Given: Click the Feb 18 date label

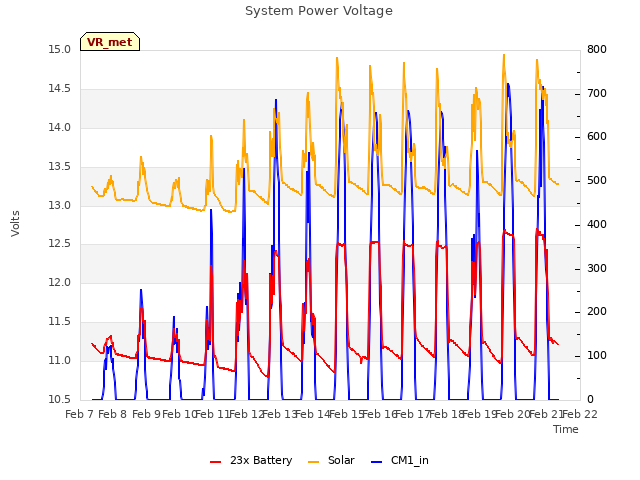Looking at the screenshot, I should (446, 414).
